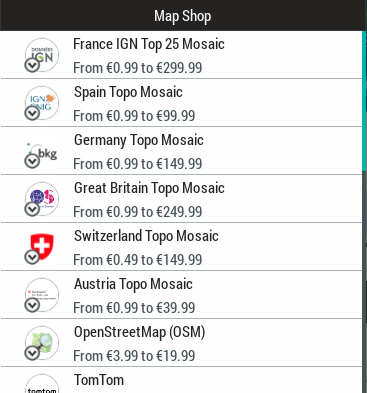Image resolution: width=367 pixels, height=393 pixels.
Task: Open the TomTom map listing
Action: tap(181, 380)
